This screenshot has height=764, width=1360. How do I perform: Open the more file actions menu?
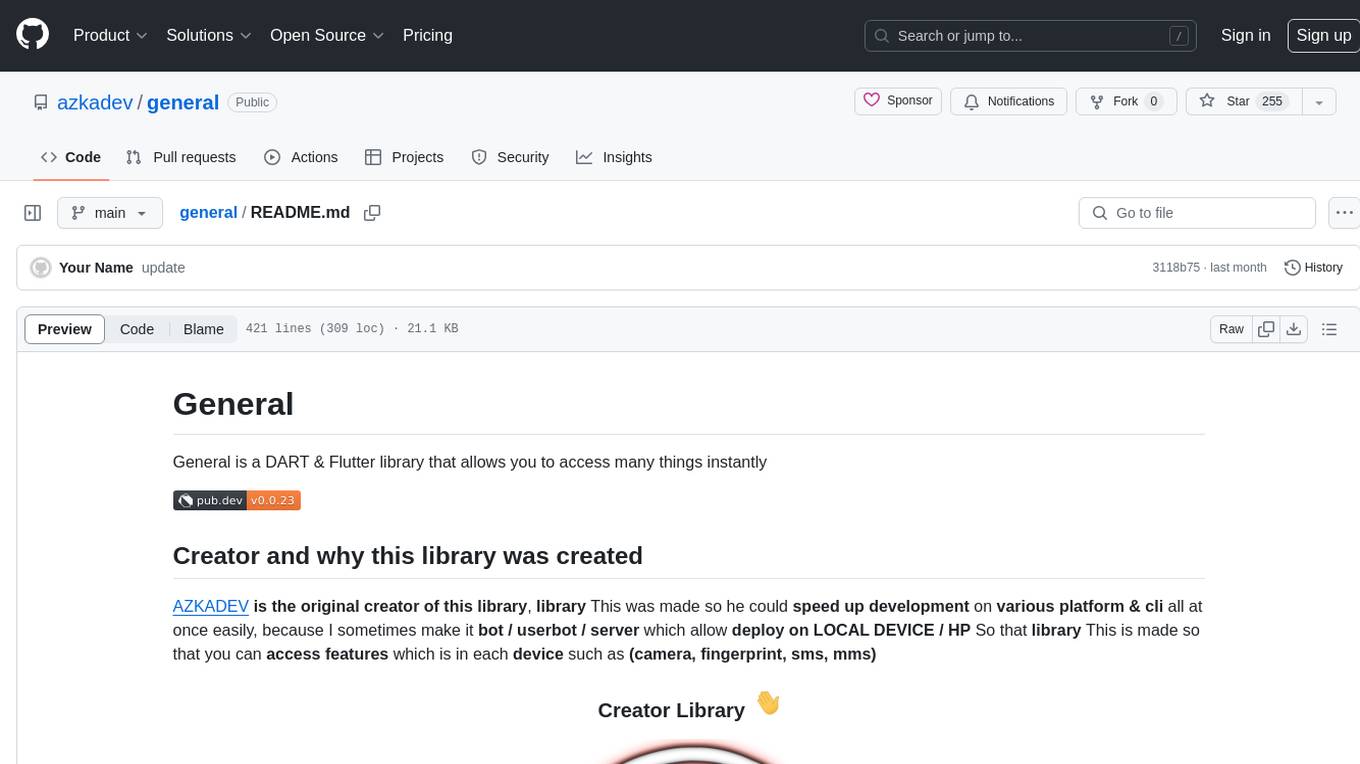point(1345,213)
